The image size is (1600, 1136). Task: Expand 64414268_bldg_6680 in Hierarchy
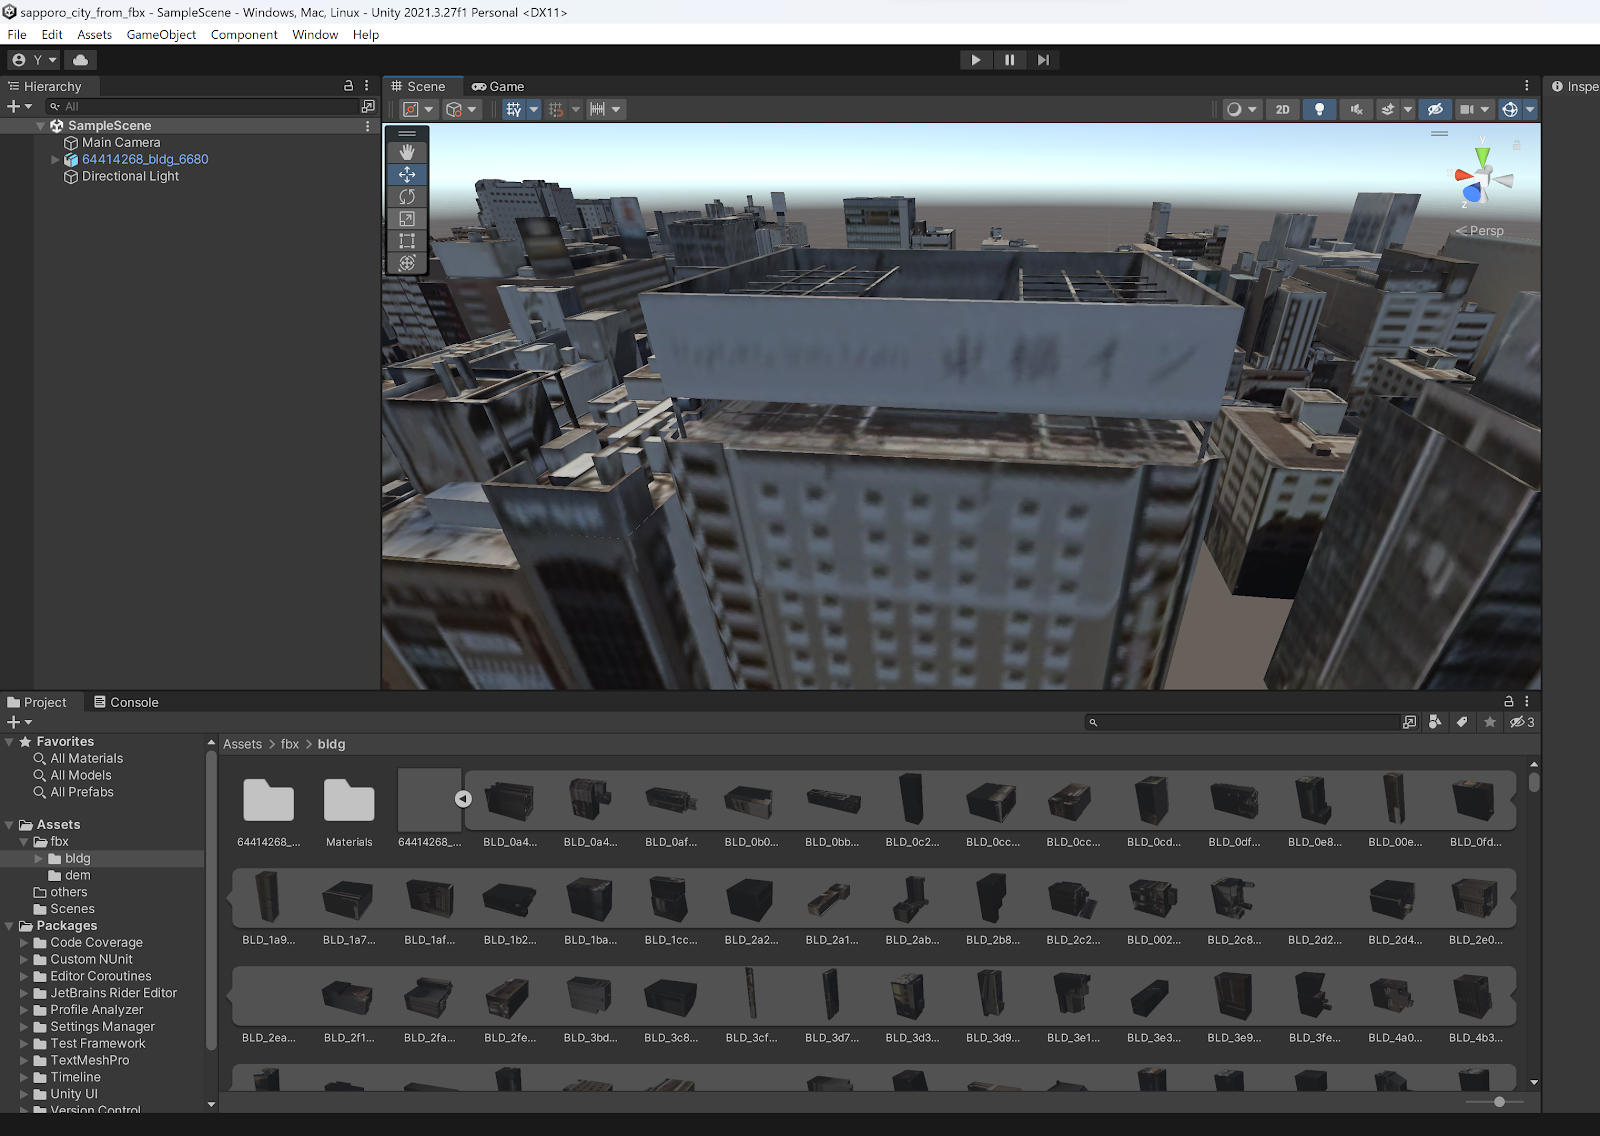(x=55, y=159)
